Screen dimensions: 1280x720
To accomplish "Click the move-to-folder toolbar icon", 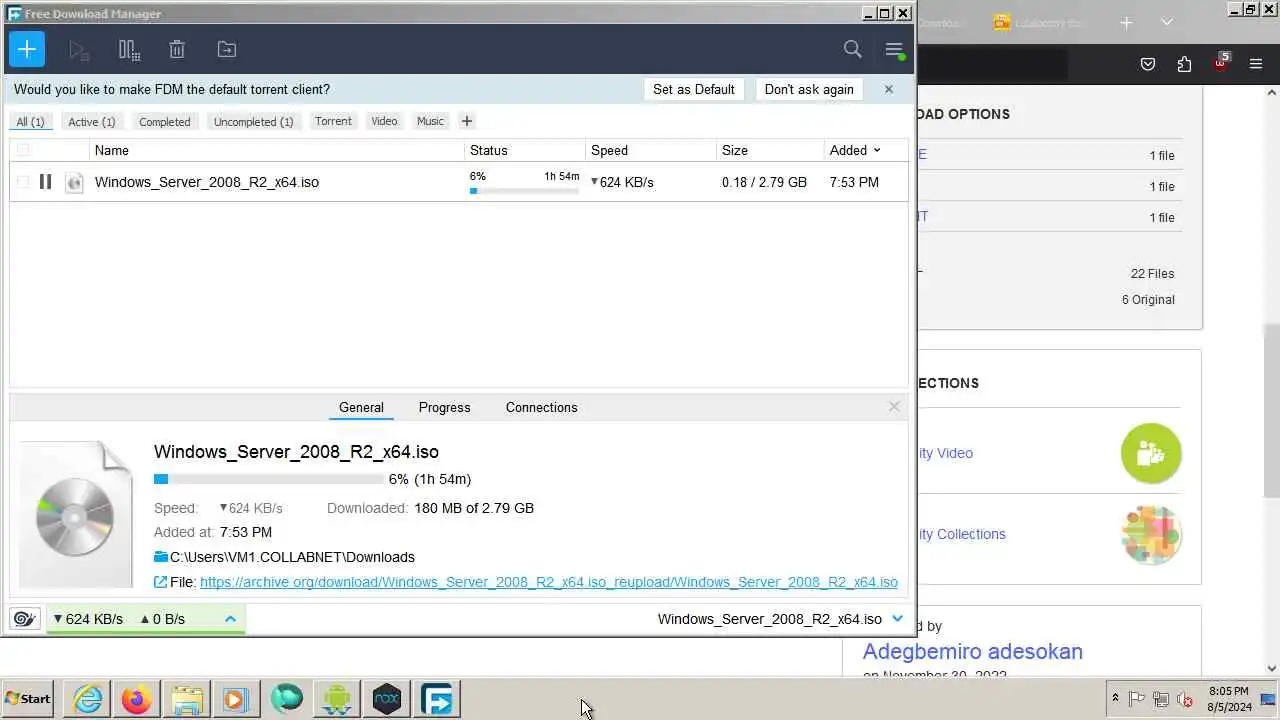I will click(227, 49).
